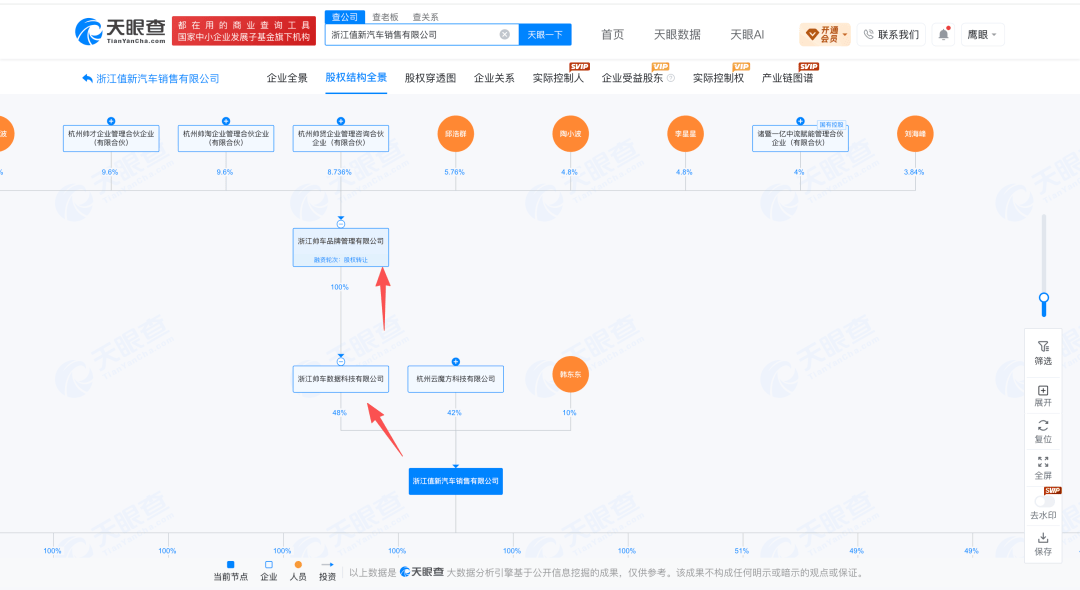Open the 企业关系 tab
This screenshot has width=1080, height=590.
(494, 78)
